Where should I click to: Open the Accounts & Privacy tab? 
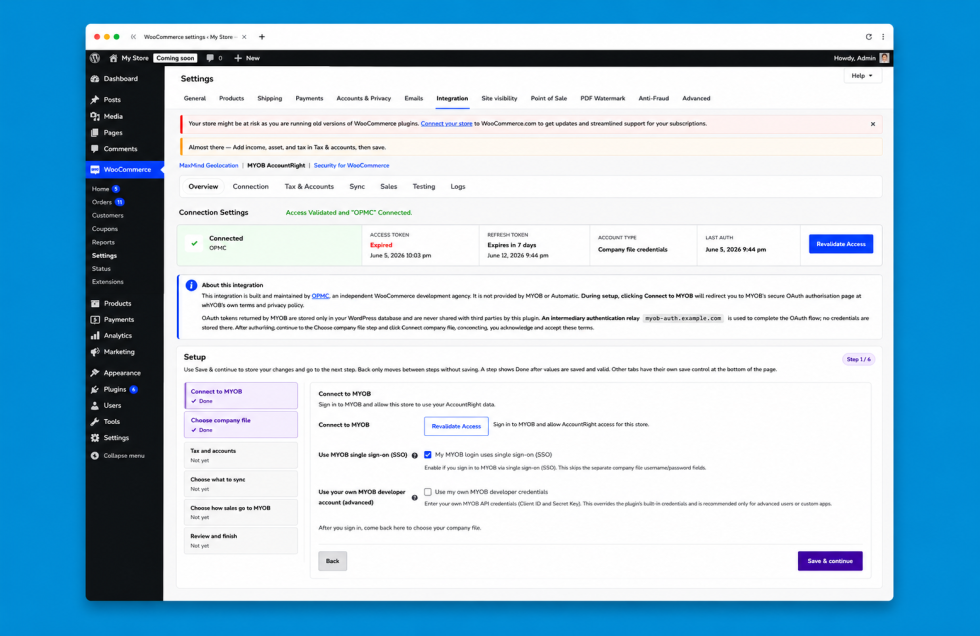(x=363, y=99)
